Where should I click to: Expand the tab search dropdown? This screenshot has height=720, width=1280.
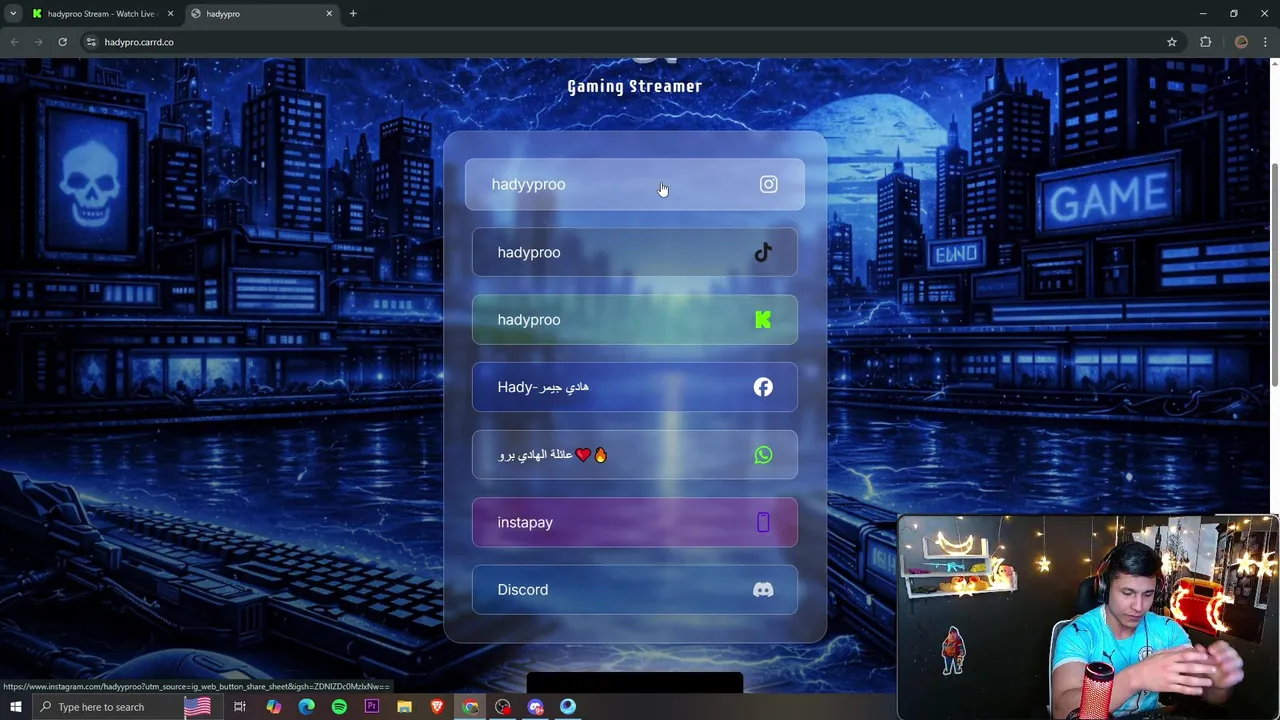(x=13, y=14)
